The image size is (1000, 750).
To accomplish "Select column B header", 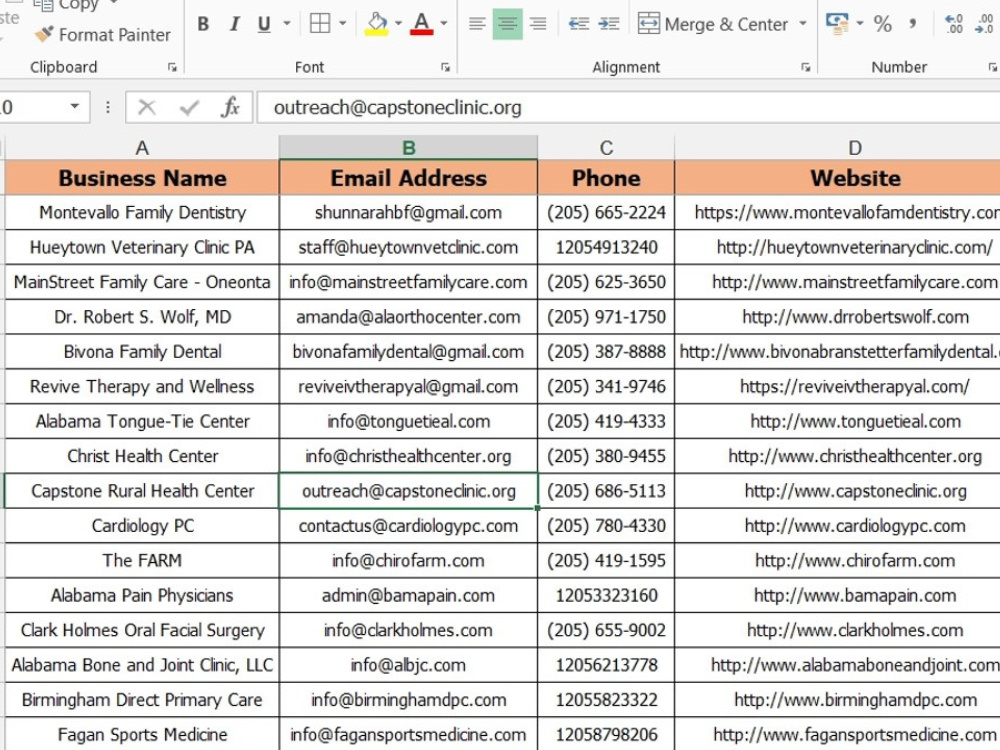I will click(x=408, y=147).
